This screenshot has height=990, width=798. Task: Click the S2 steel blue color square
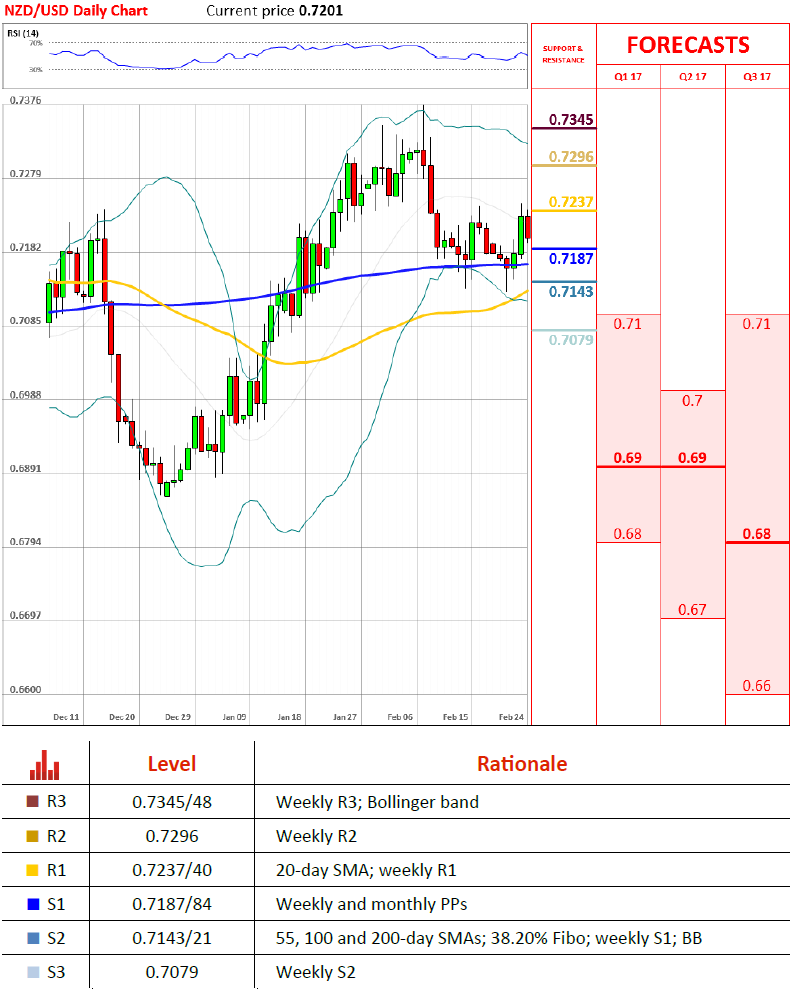pyautogui.click(x=33, y=938)
